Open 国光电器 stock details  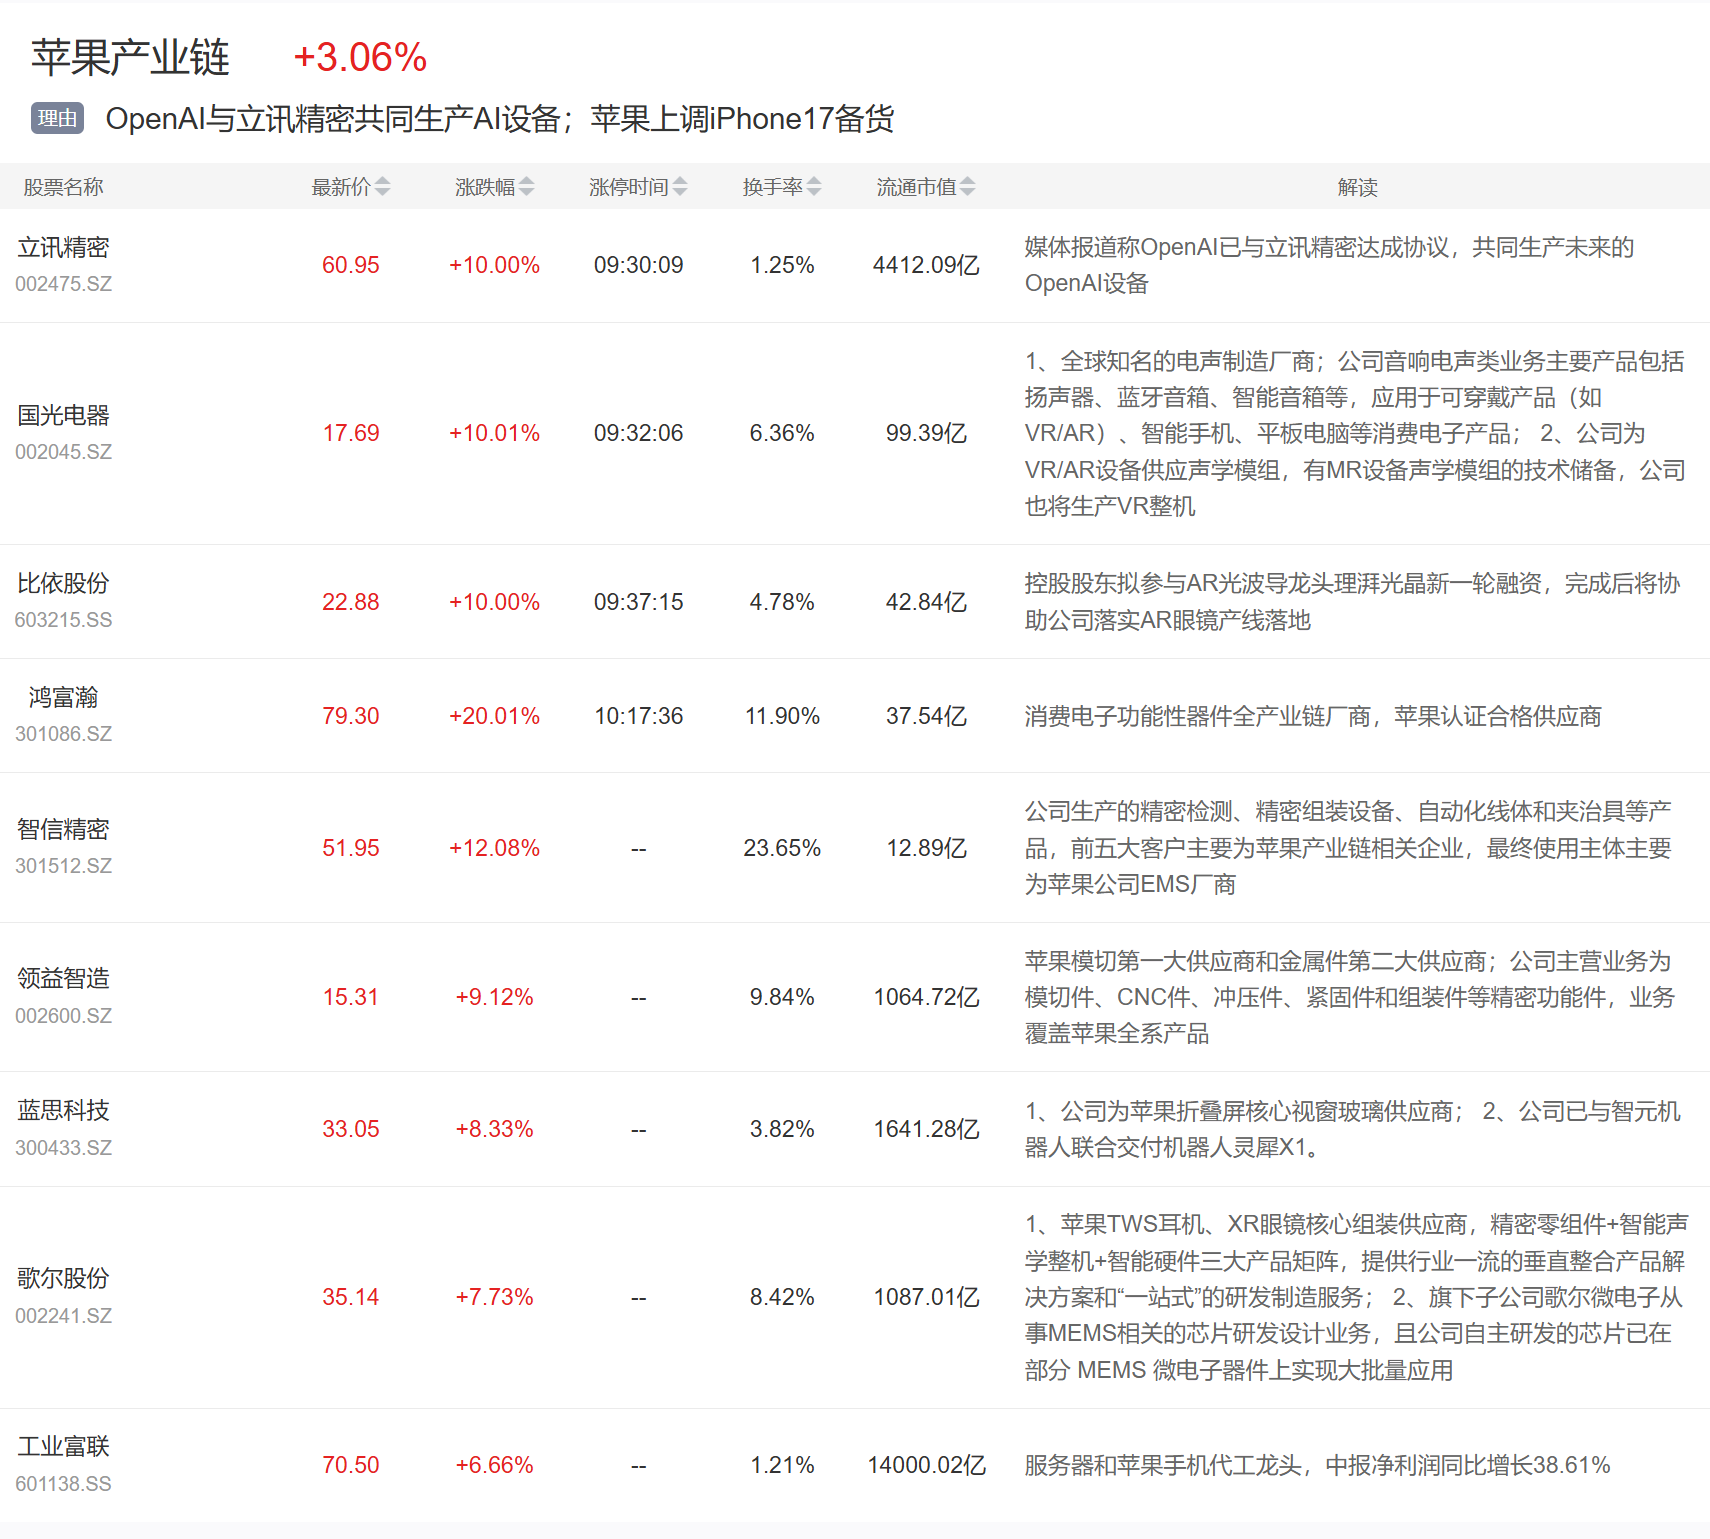tap(63, 415)
